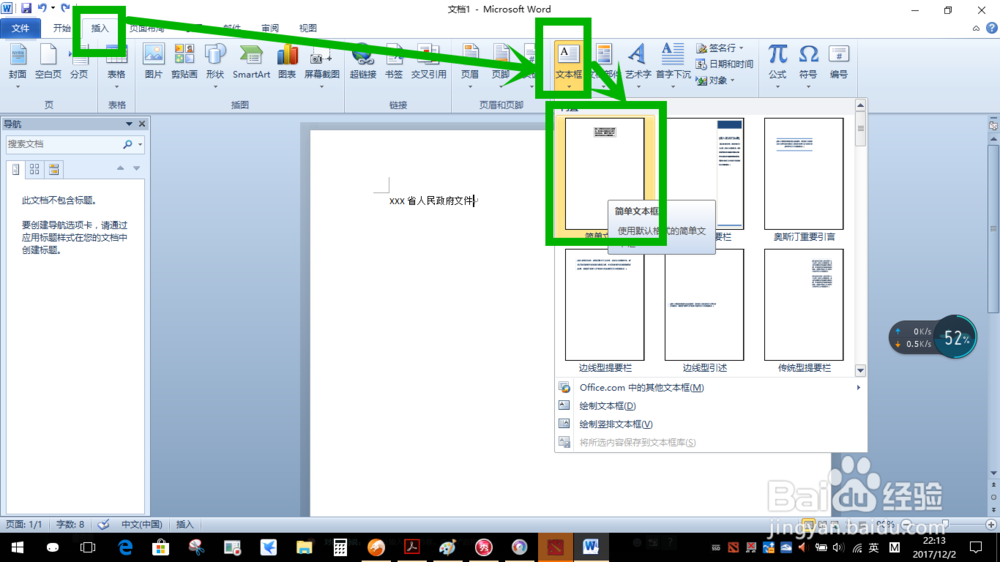
Task: Toggle 插入 insert mode in status bar
Action: tap(184, 524)
